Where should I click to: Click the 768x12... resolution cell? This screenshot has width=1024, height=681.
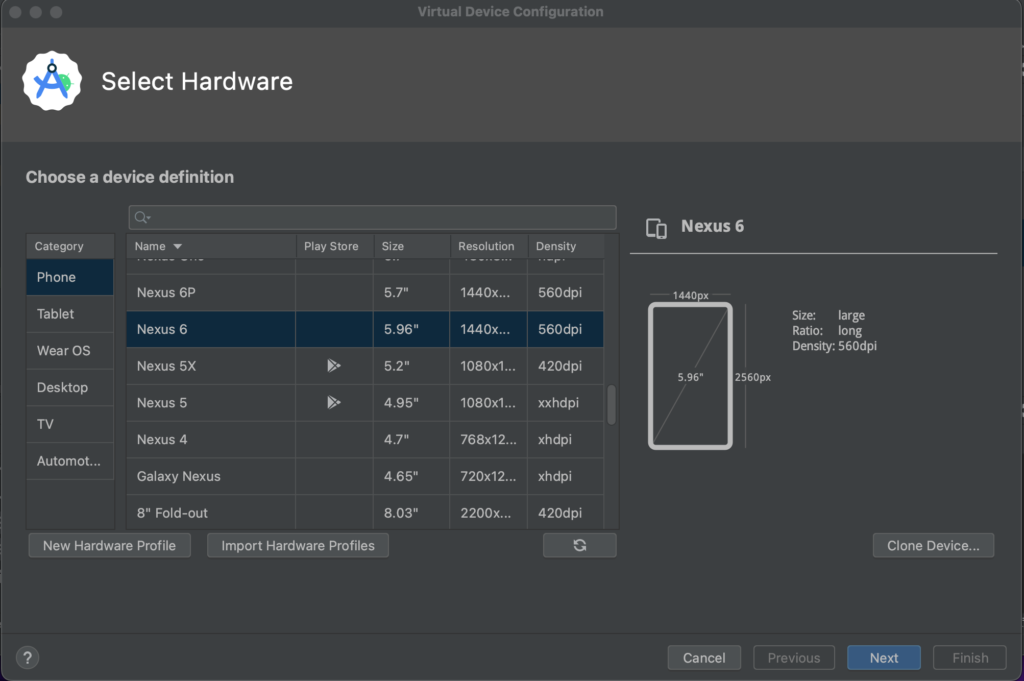coord(488,439)
